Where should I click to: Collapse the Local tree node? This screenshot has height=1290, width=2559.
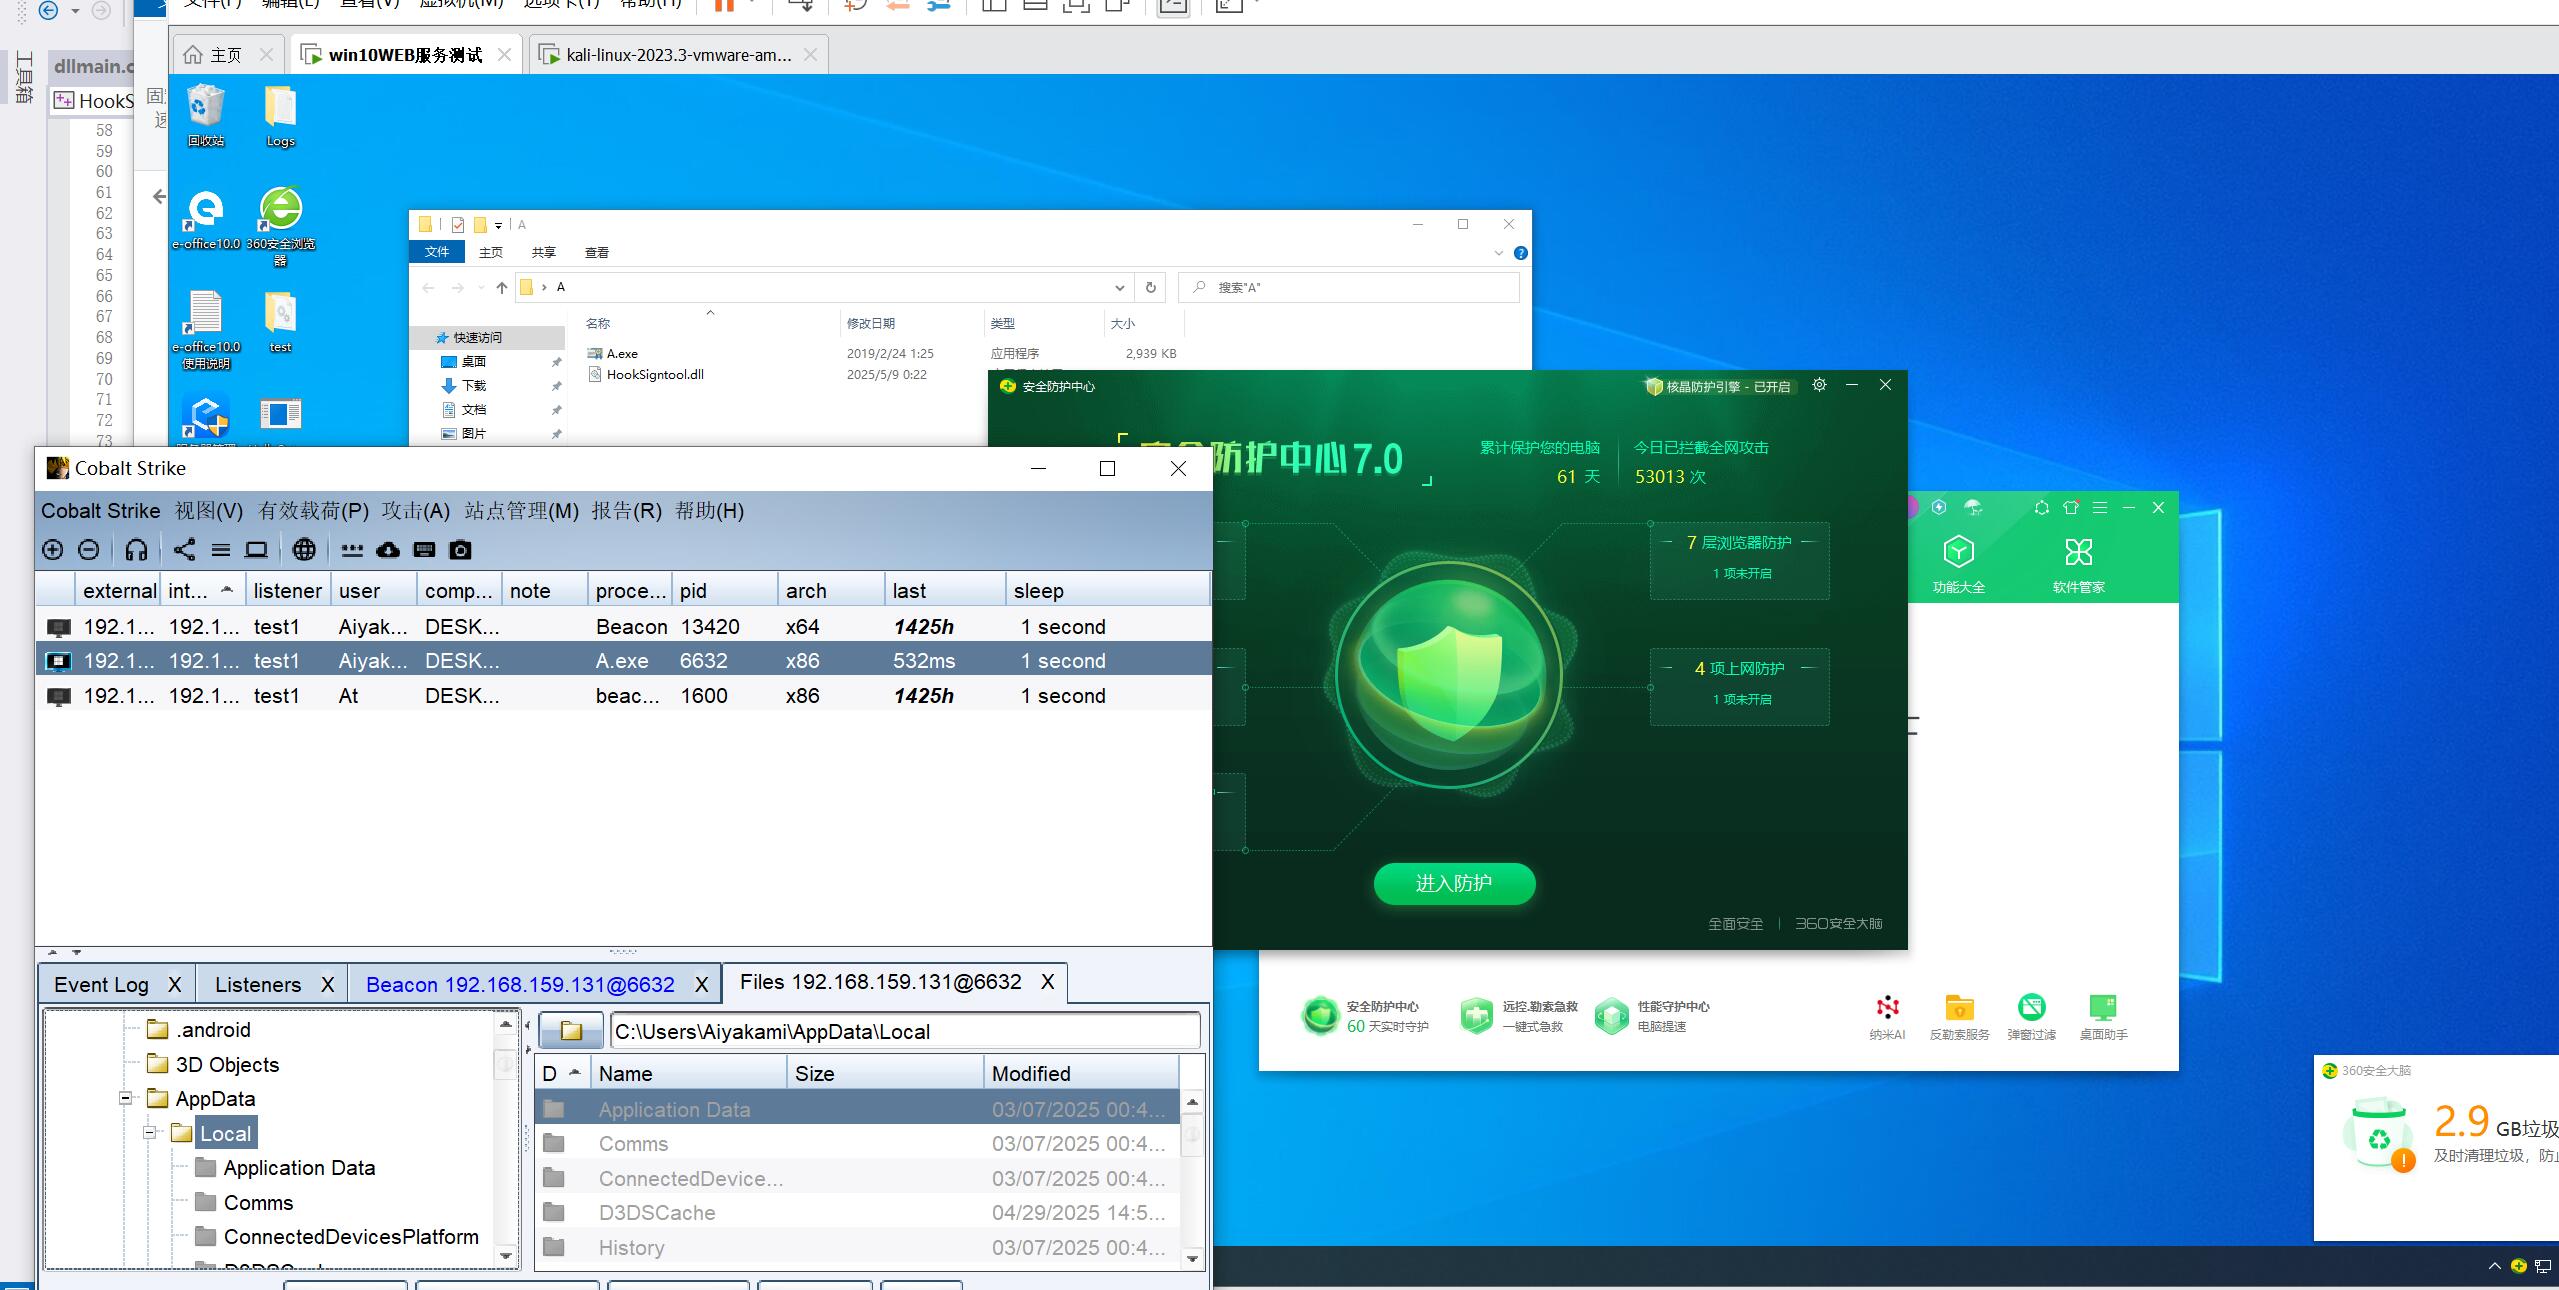click(150, 1133)
